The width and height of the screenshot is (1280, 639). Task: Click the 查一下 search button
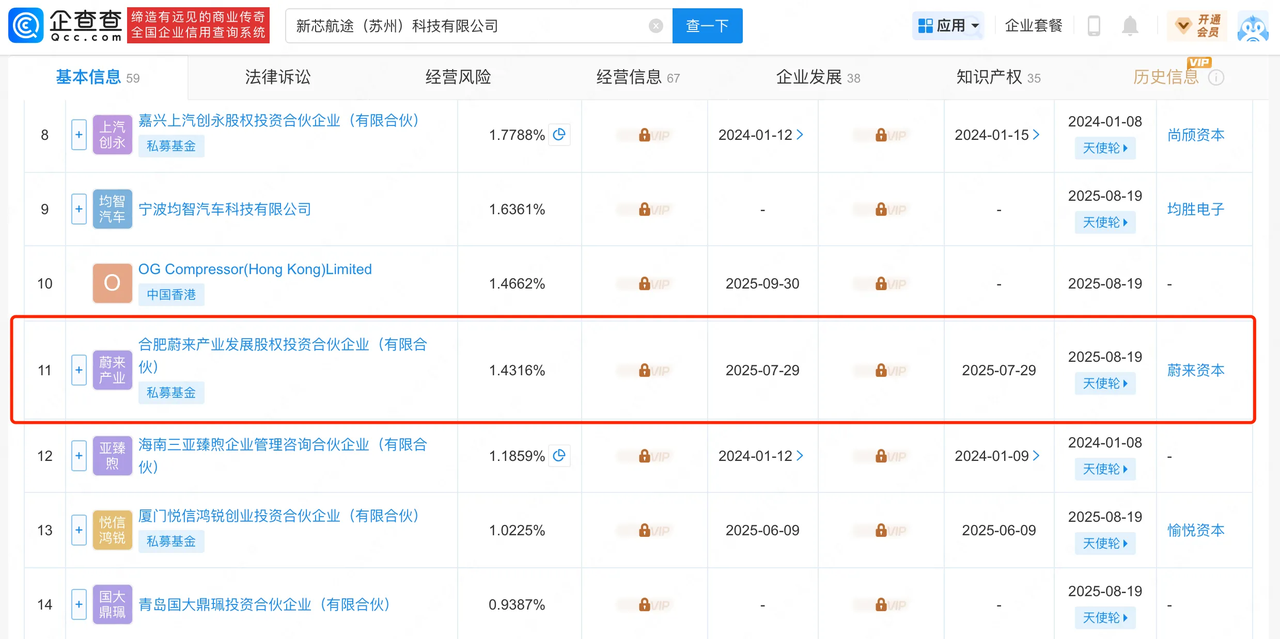tap(707, 26)
